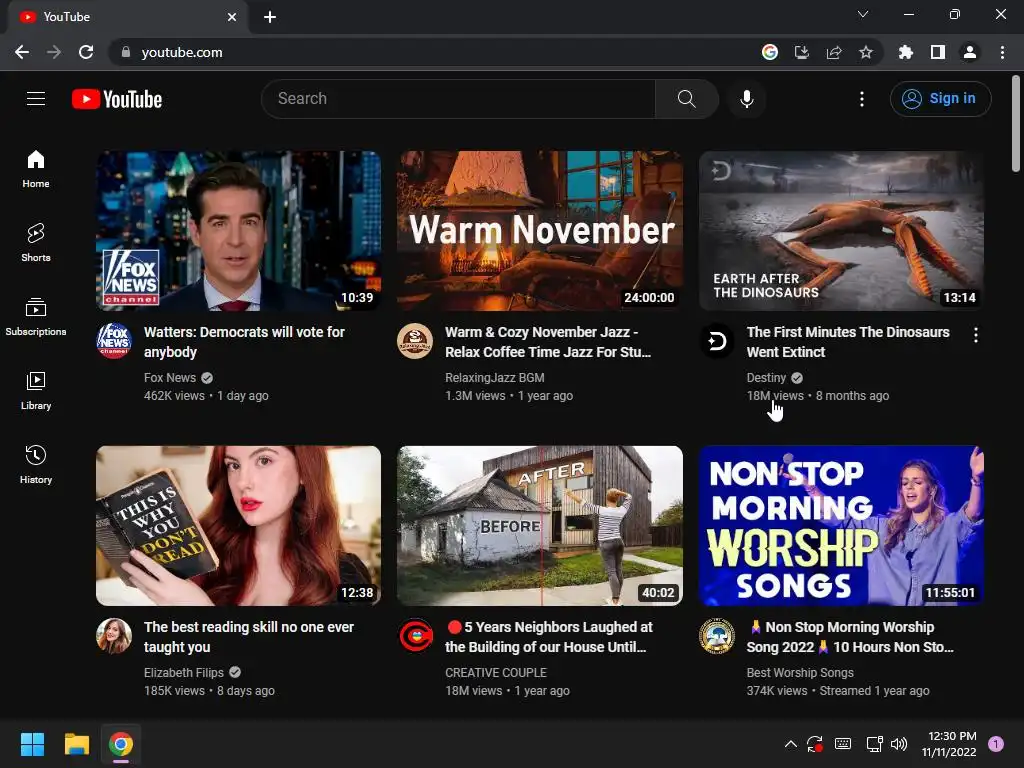Open the three-dot menu on the Dinosaurs video
Image resolution: width=1024 pixels, height=768 pixels.
point(976,335)
